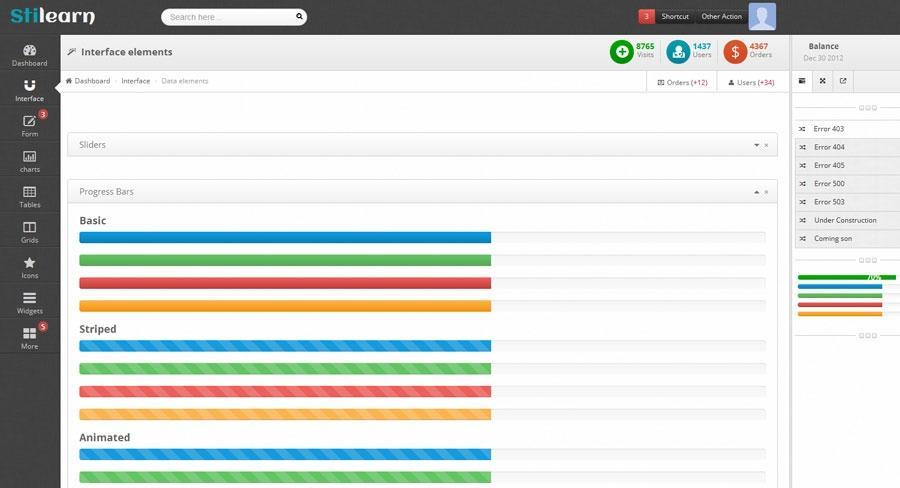Open the Widgets sidebar icon
Screen dimensions: 900x488
29,298
